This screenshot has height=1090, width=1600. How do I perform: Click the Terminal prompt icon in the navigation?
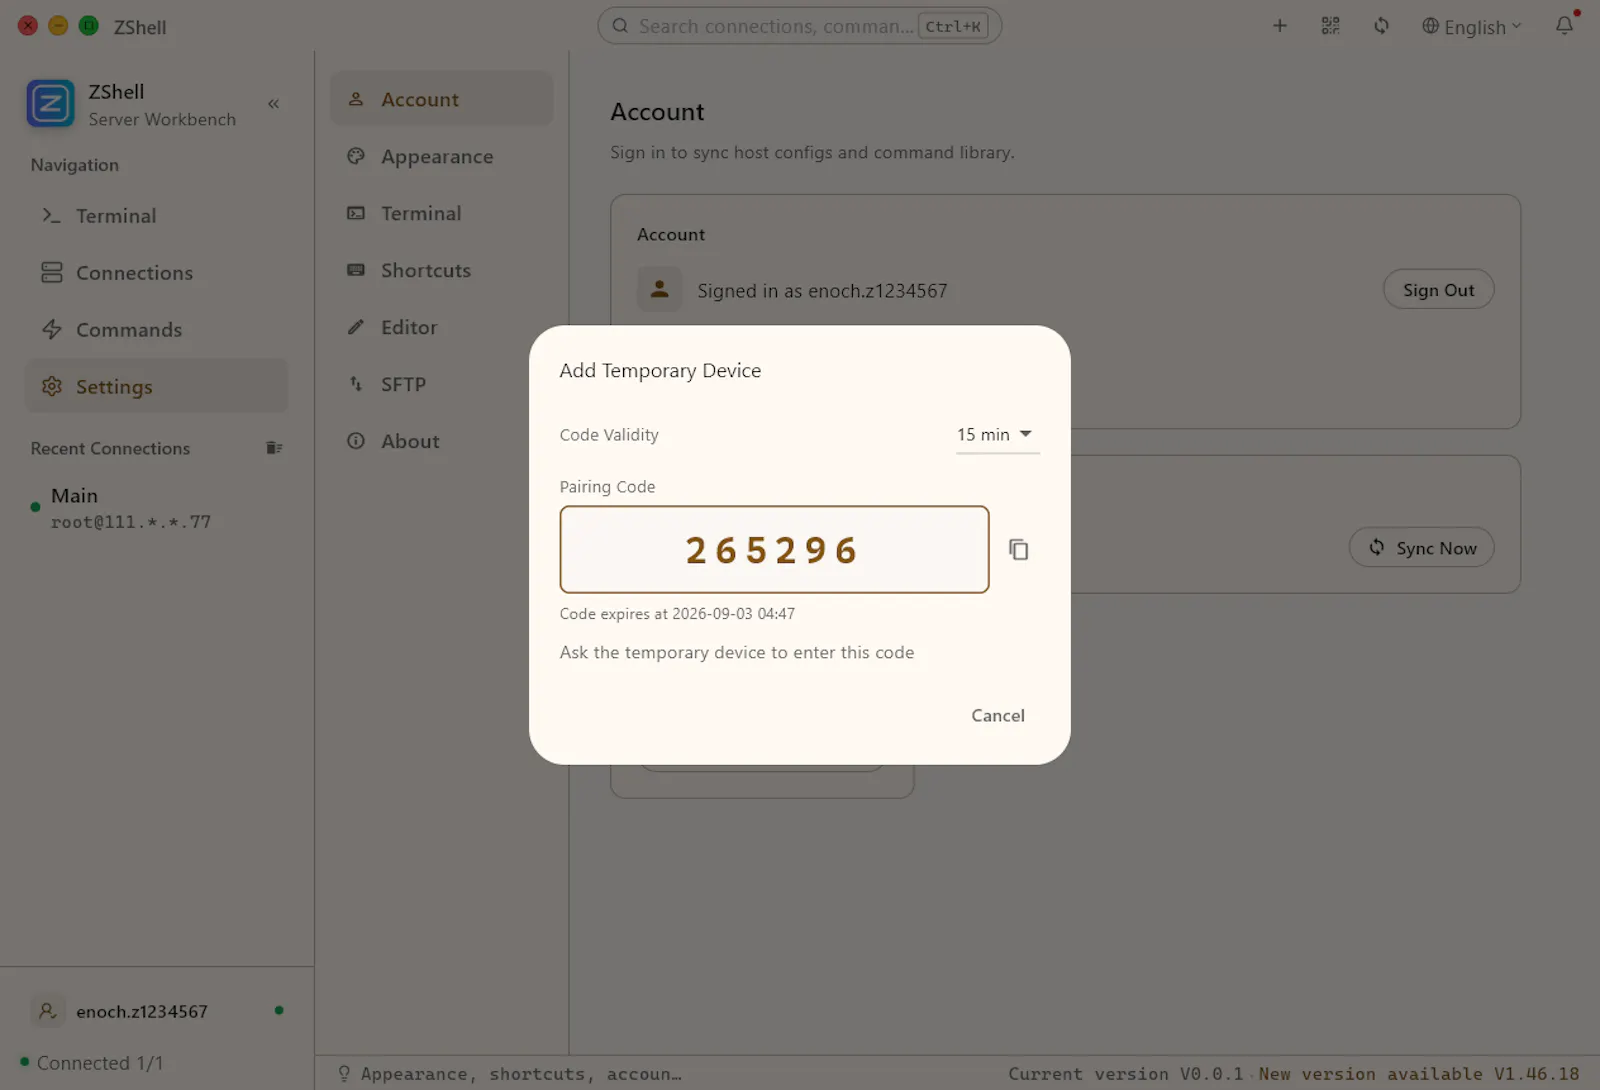pyautogui.click(x=51, y=216)
